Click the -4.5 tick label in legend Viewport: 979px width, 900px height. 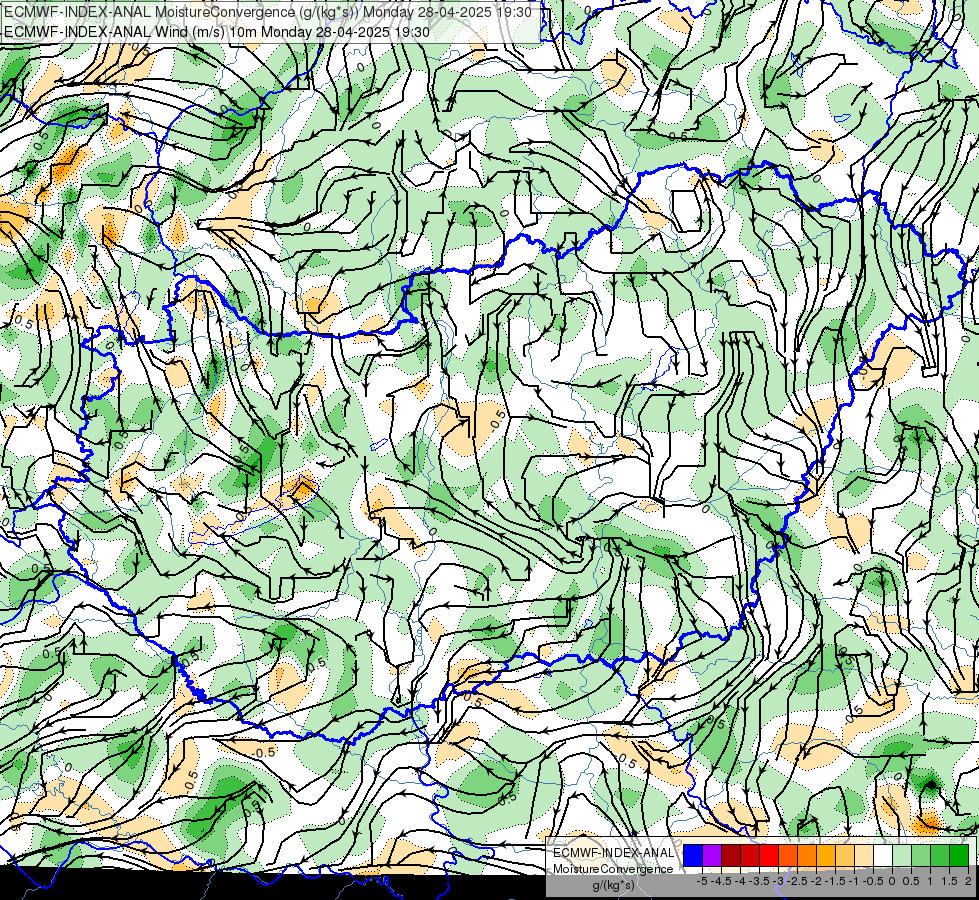click(721, 881)
